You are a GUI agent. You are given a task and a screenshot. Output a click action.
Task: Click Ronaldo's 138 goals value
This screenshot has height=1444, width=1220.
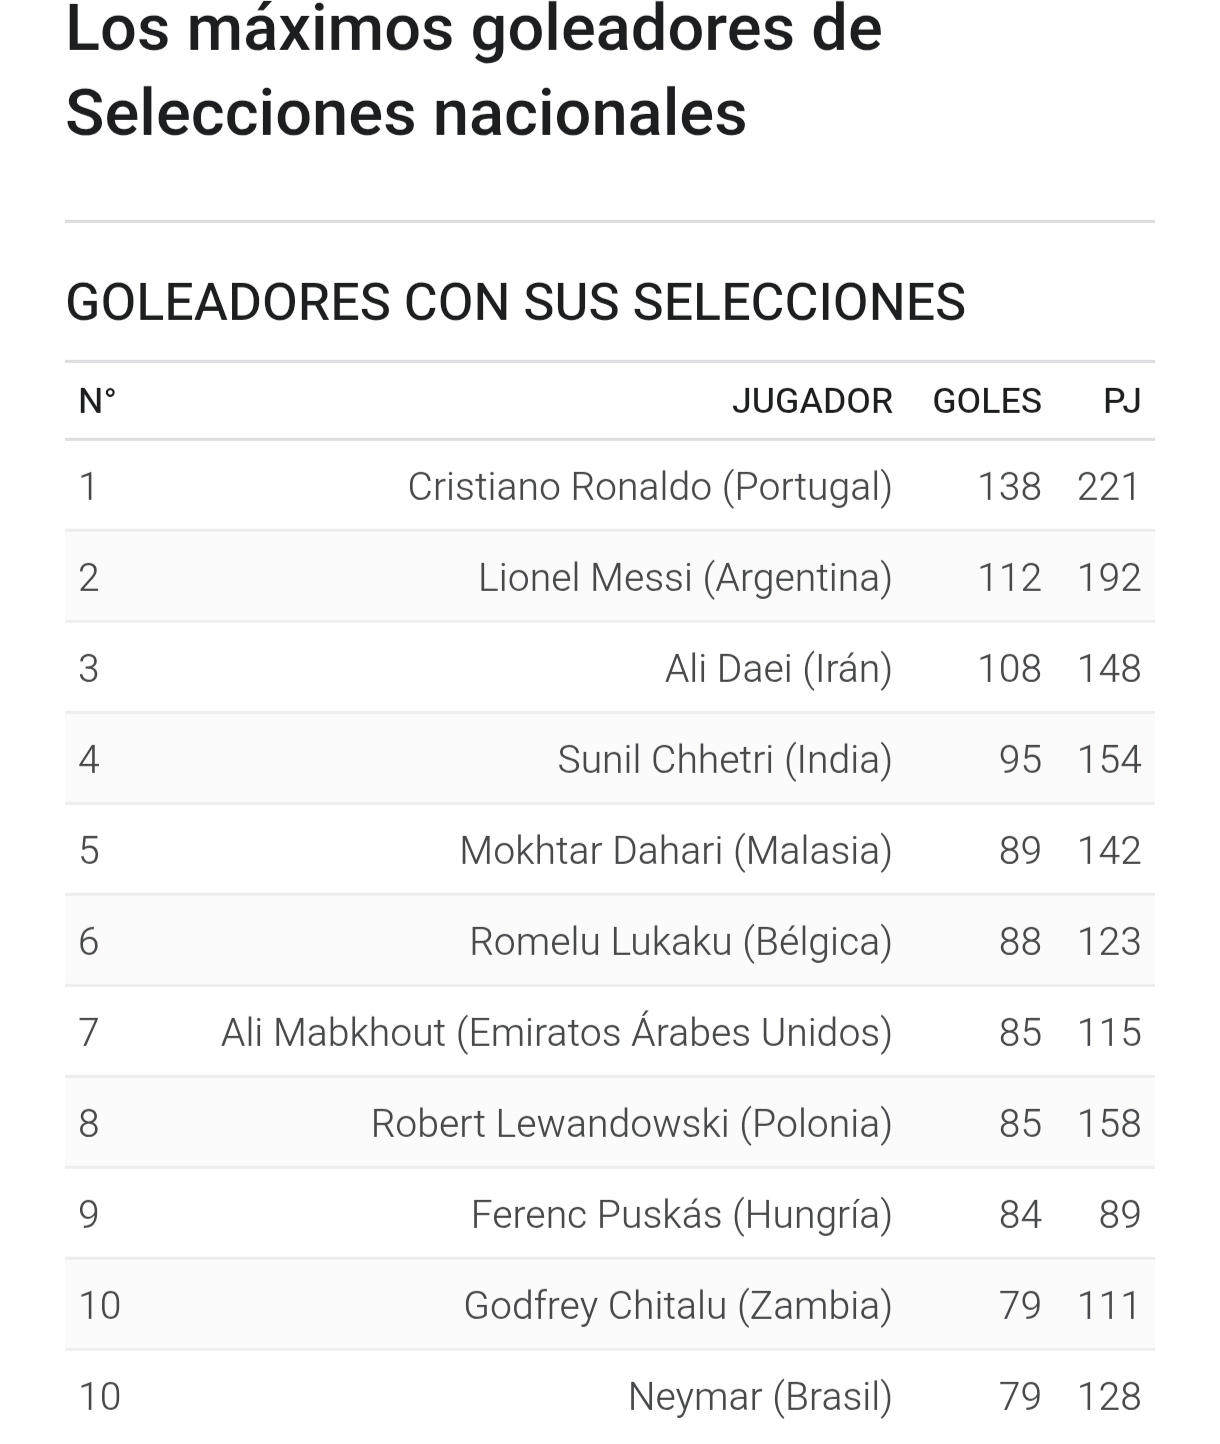(x=1010, y=487)
